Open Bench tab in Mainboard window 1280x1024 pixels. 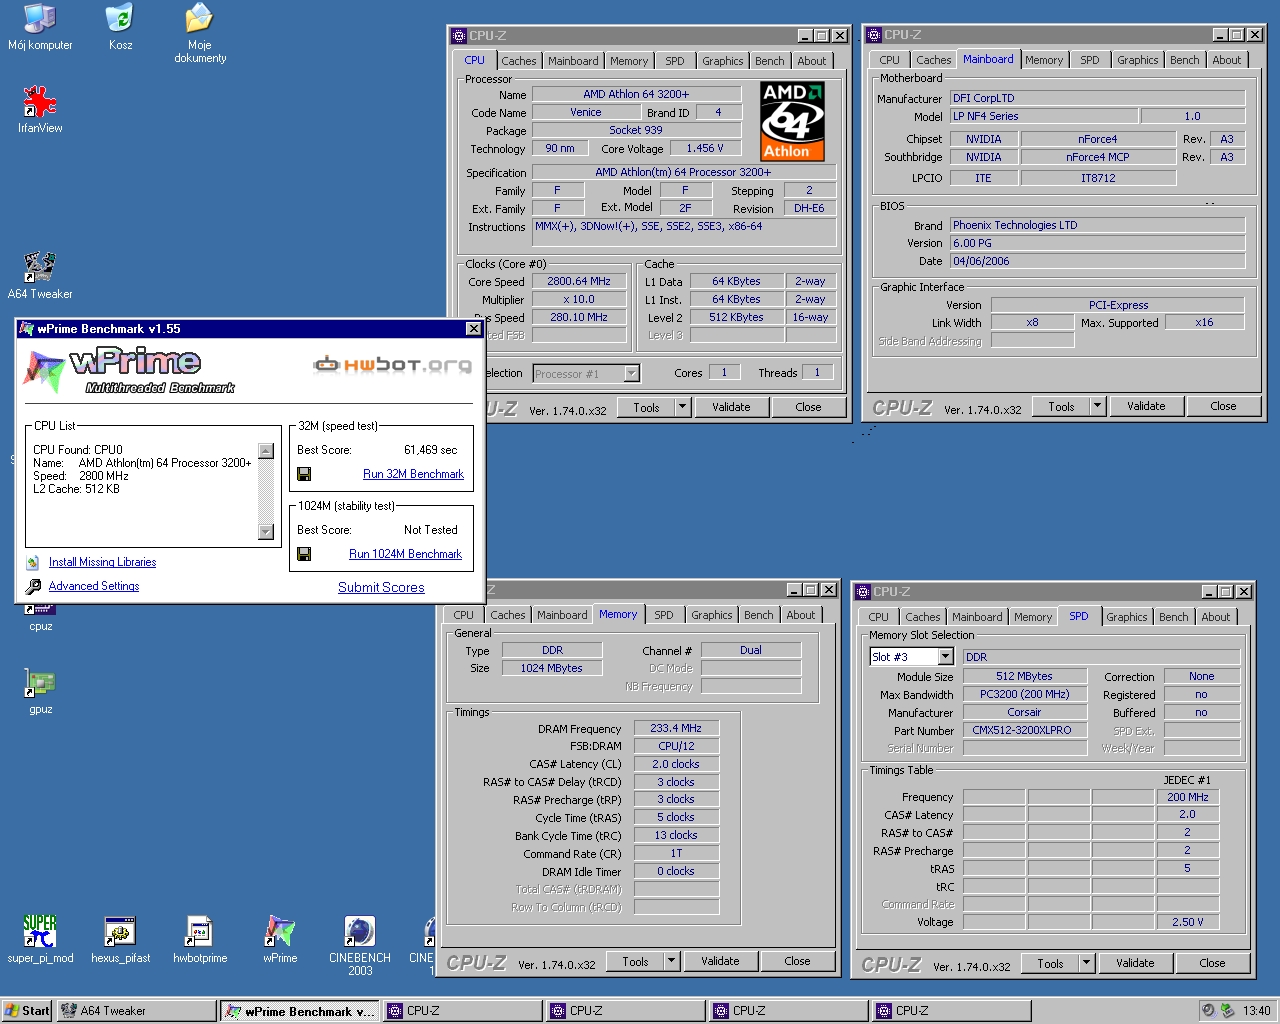1185,60
